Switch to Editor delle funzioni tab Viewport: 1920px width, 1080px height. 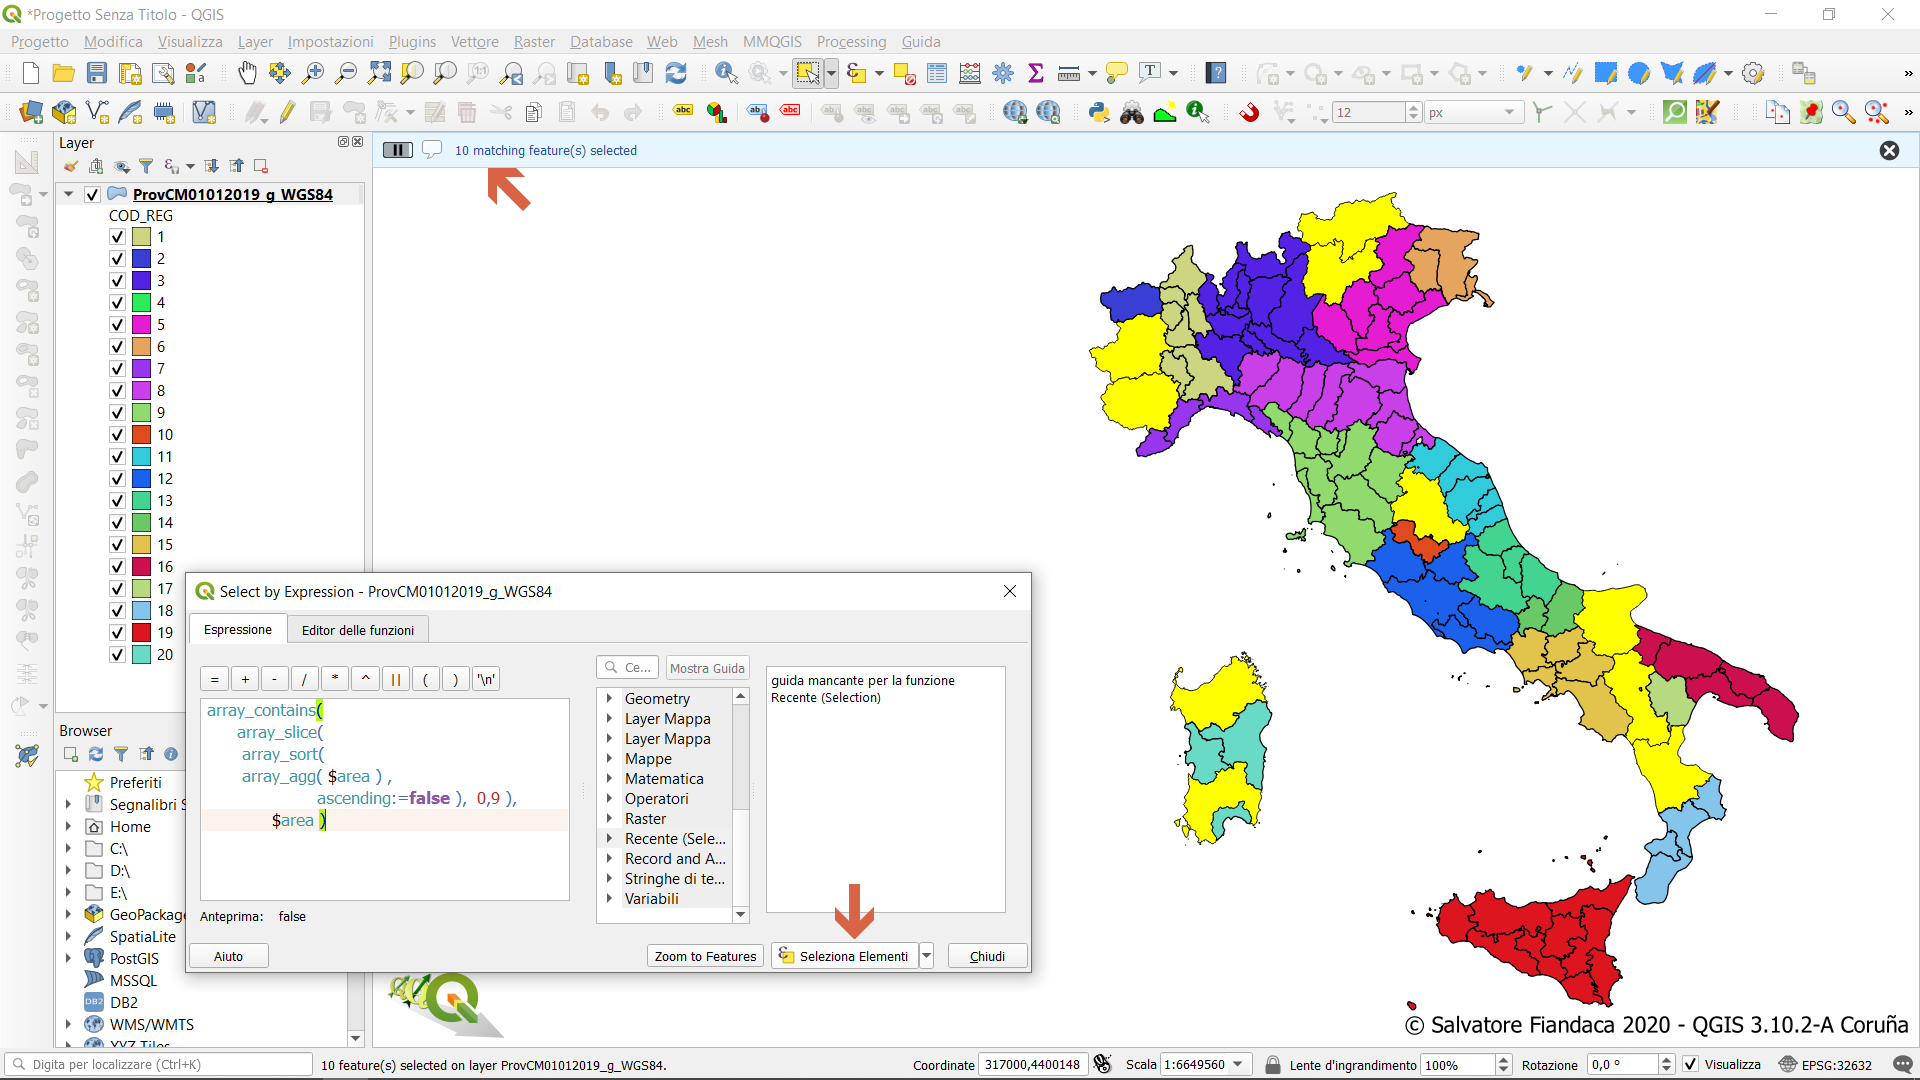(357, 630)
